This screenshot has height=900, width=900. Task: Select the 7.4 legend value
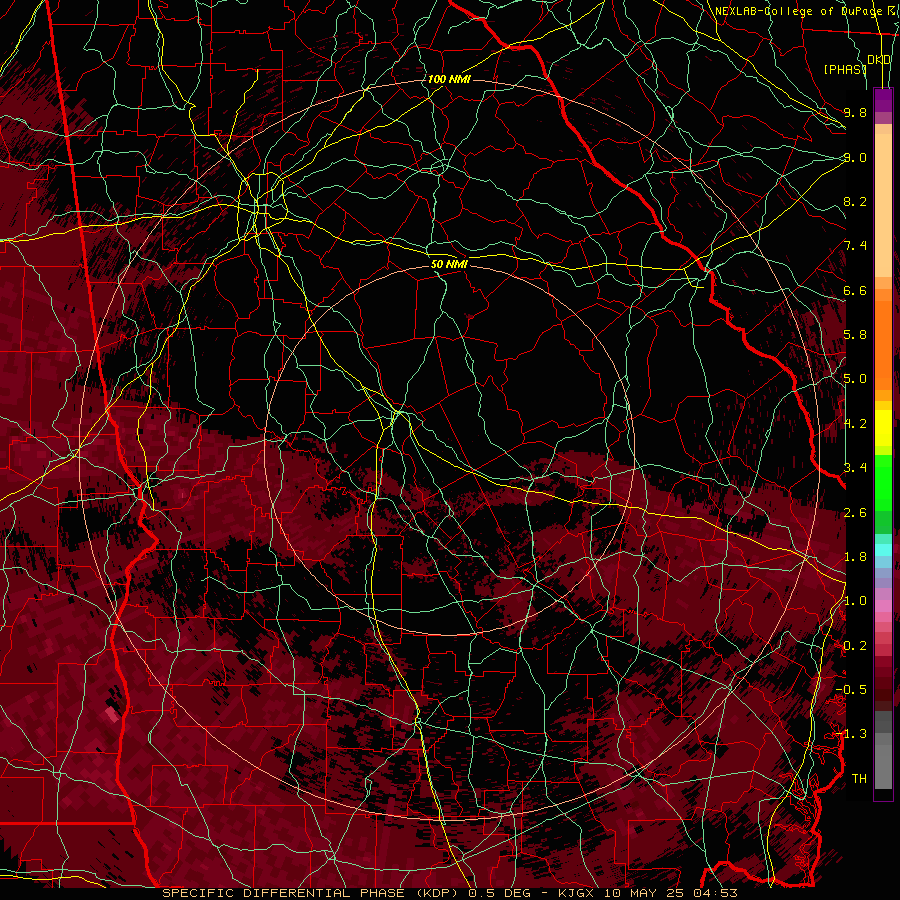(x=855, y=246)
